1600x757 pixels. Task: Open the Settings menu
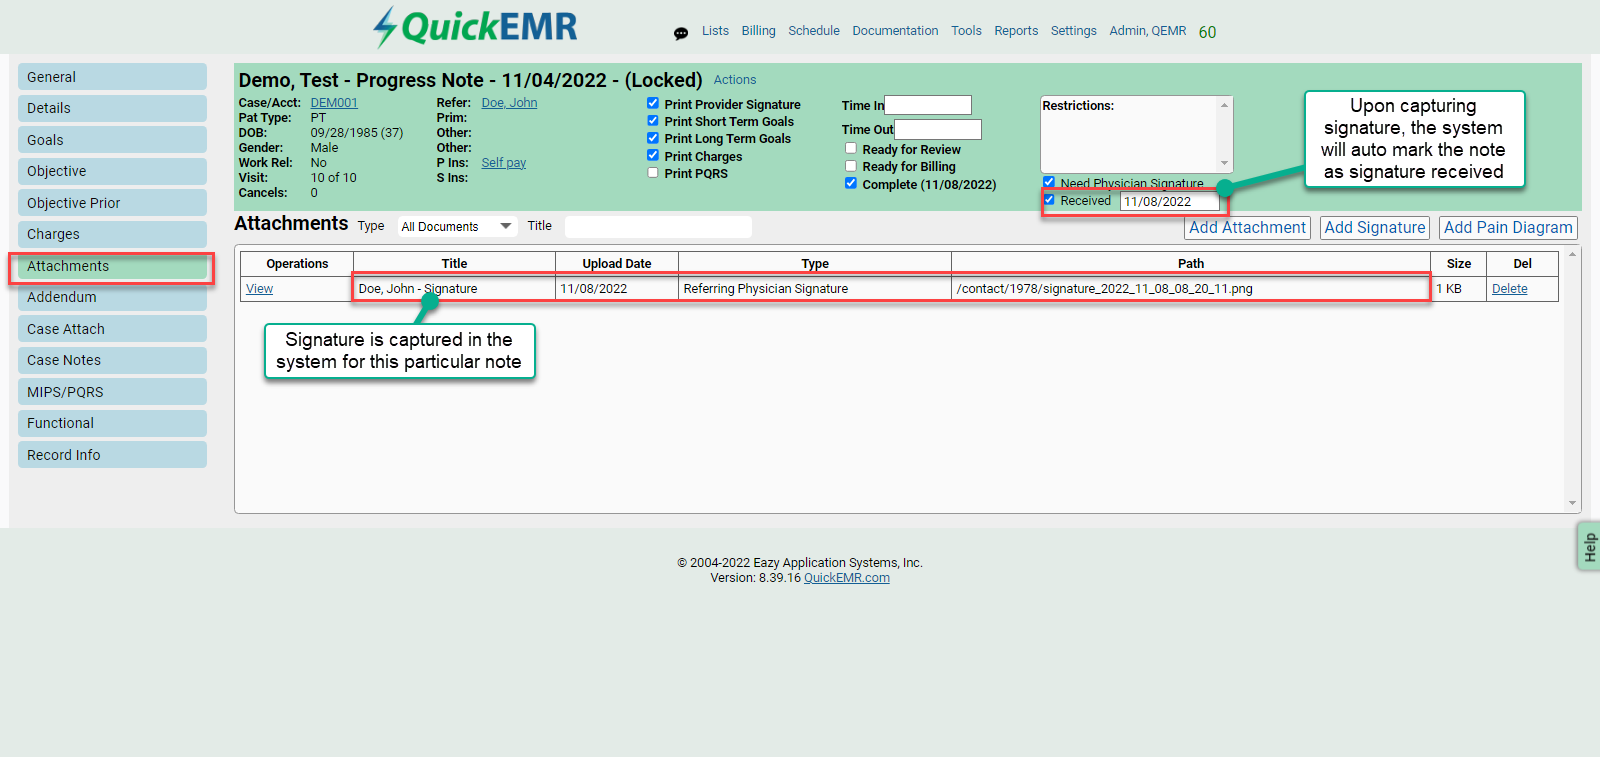pyautogui.click(x=1074, y=31)
